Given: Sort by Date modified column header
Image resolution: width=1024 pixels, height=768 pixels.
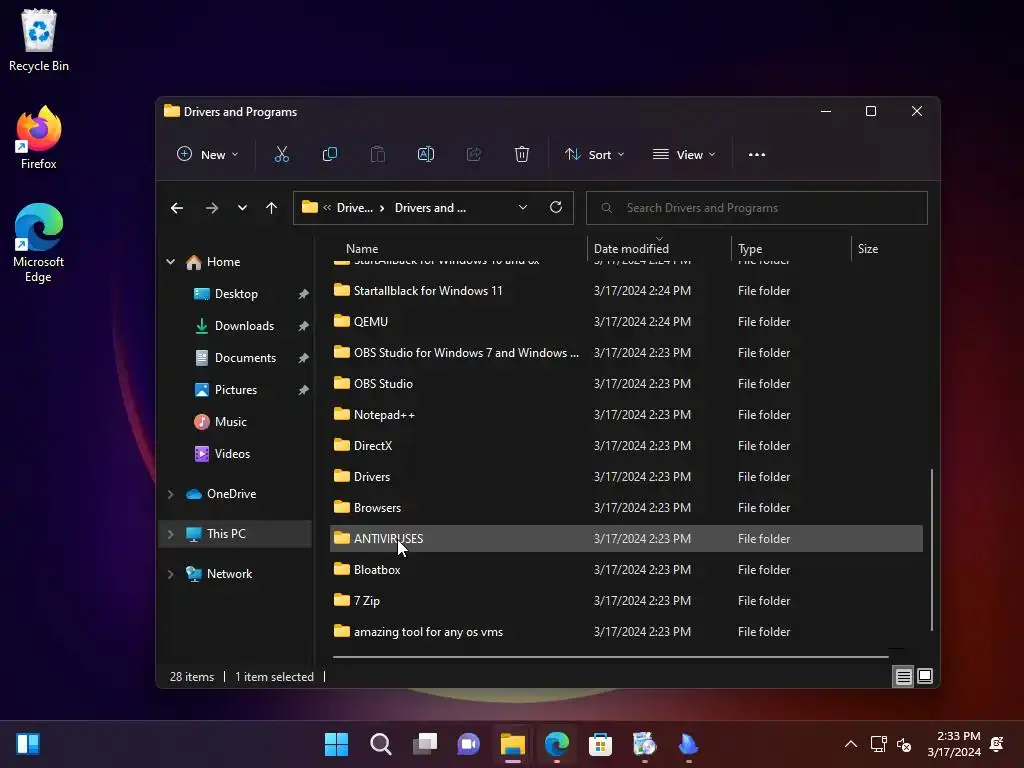Looking at the screenshot, I should (x=631, y=249).
